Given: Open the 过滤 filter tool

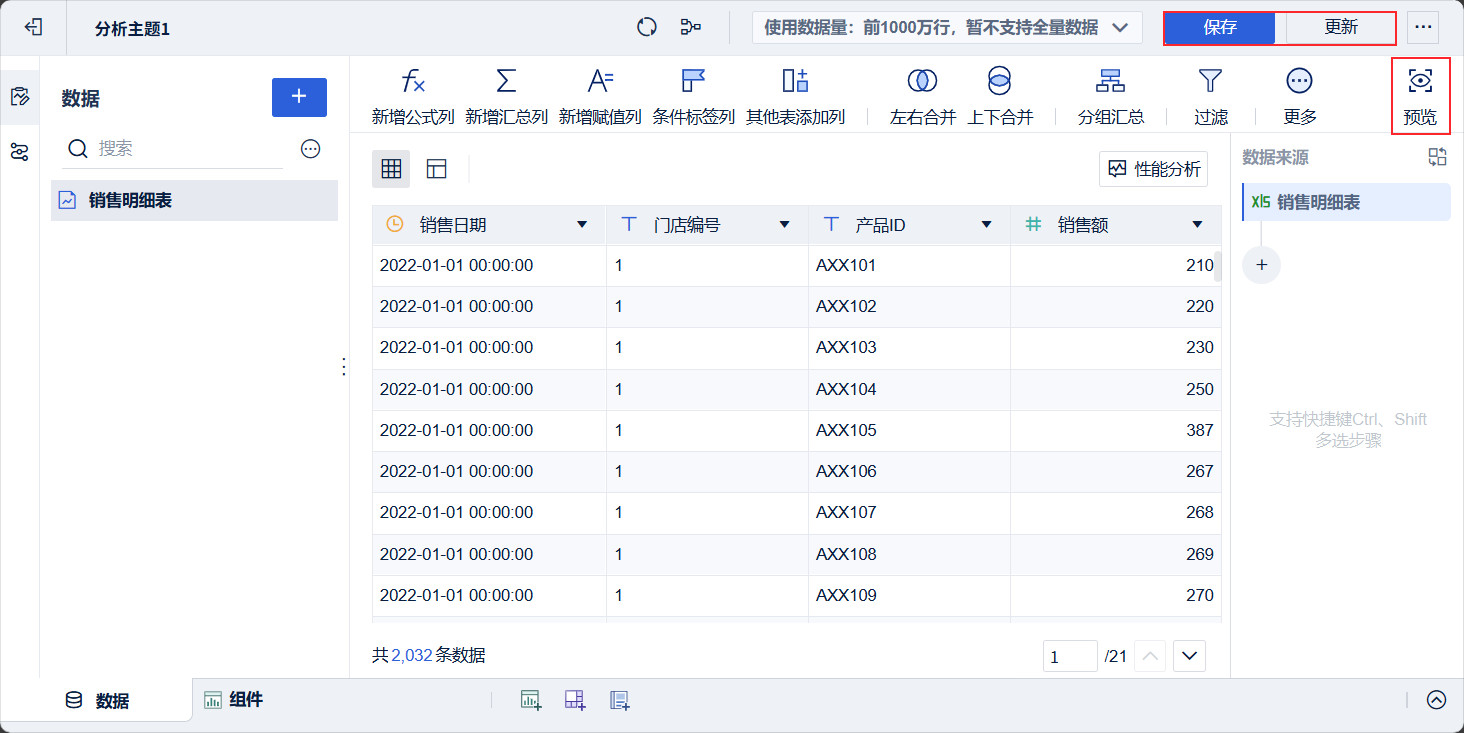Looking at the screenshot, I should pos(1210,82).
